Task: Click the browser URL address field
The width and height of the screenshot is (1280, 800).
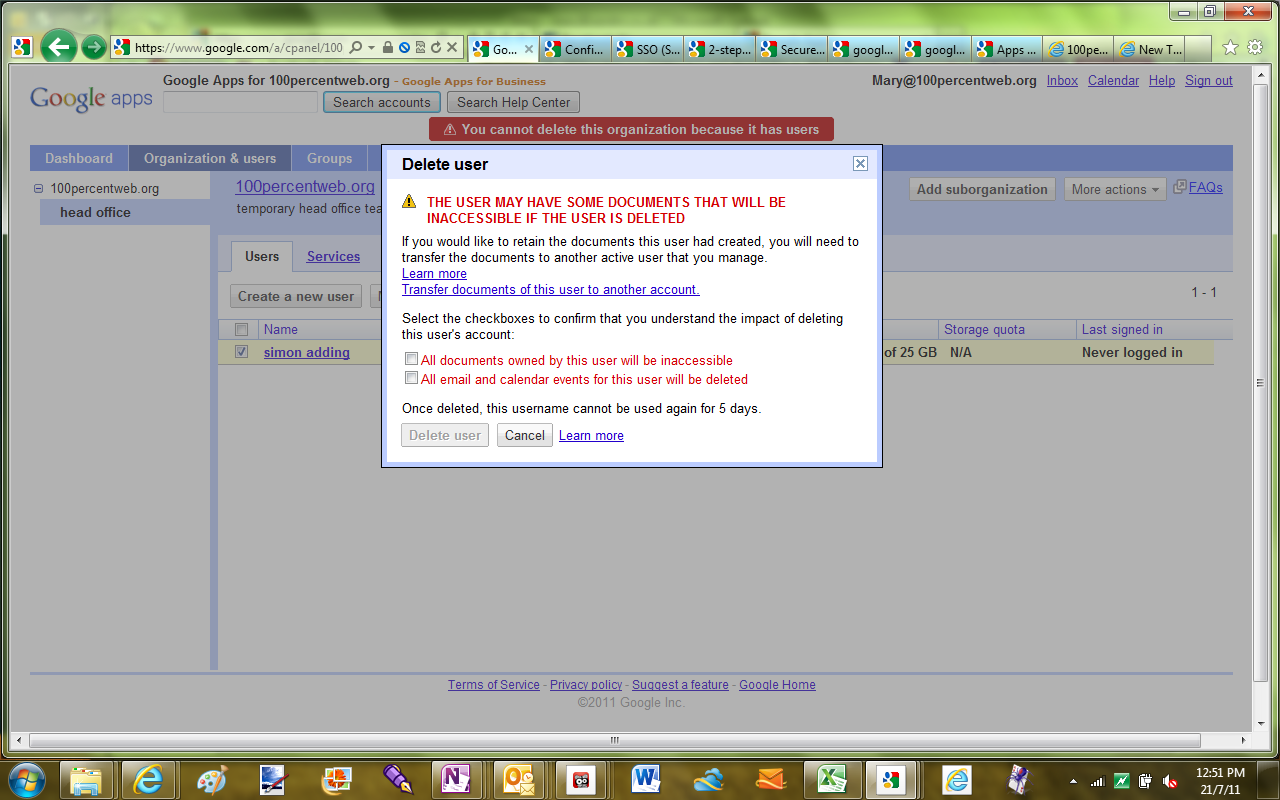Action: pos(238,47)
